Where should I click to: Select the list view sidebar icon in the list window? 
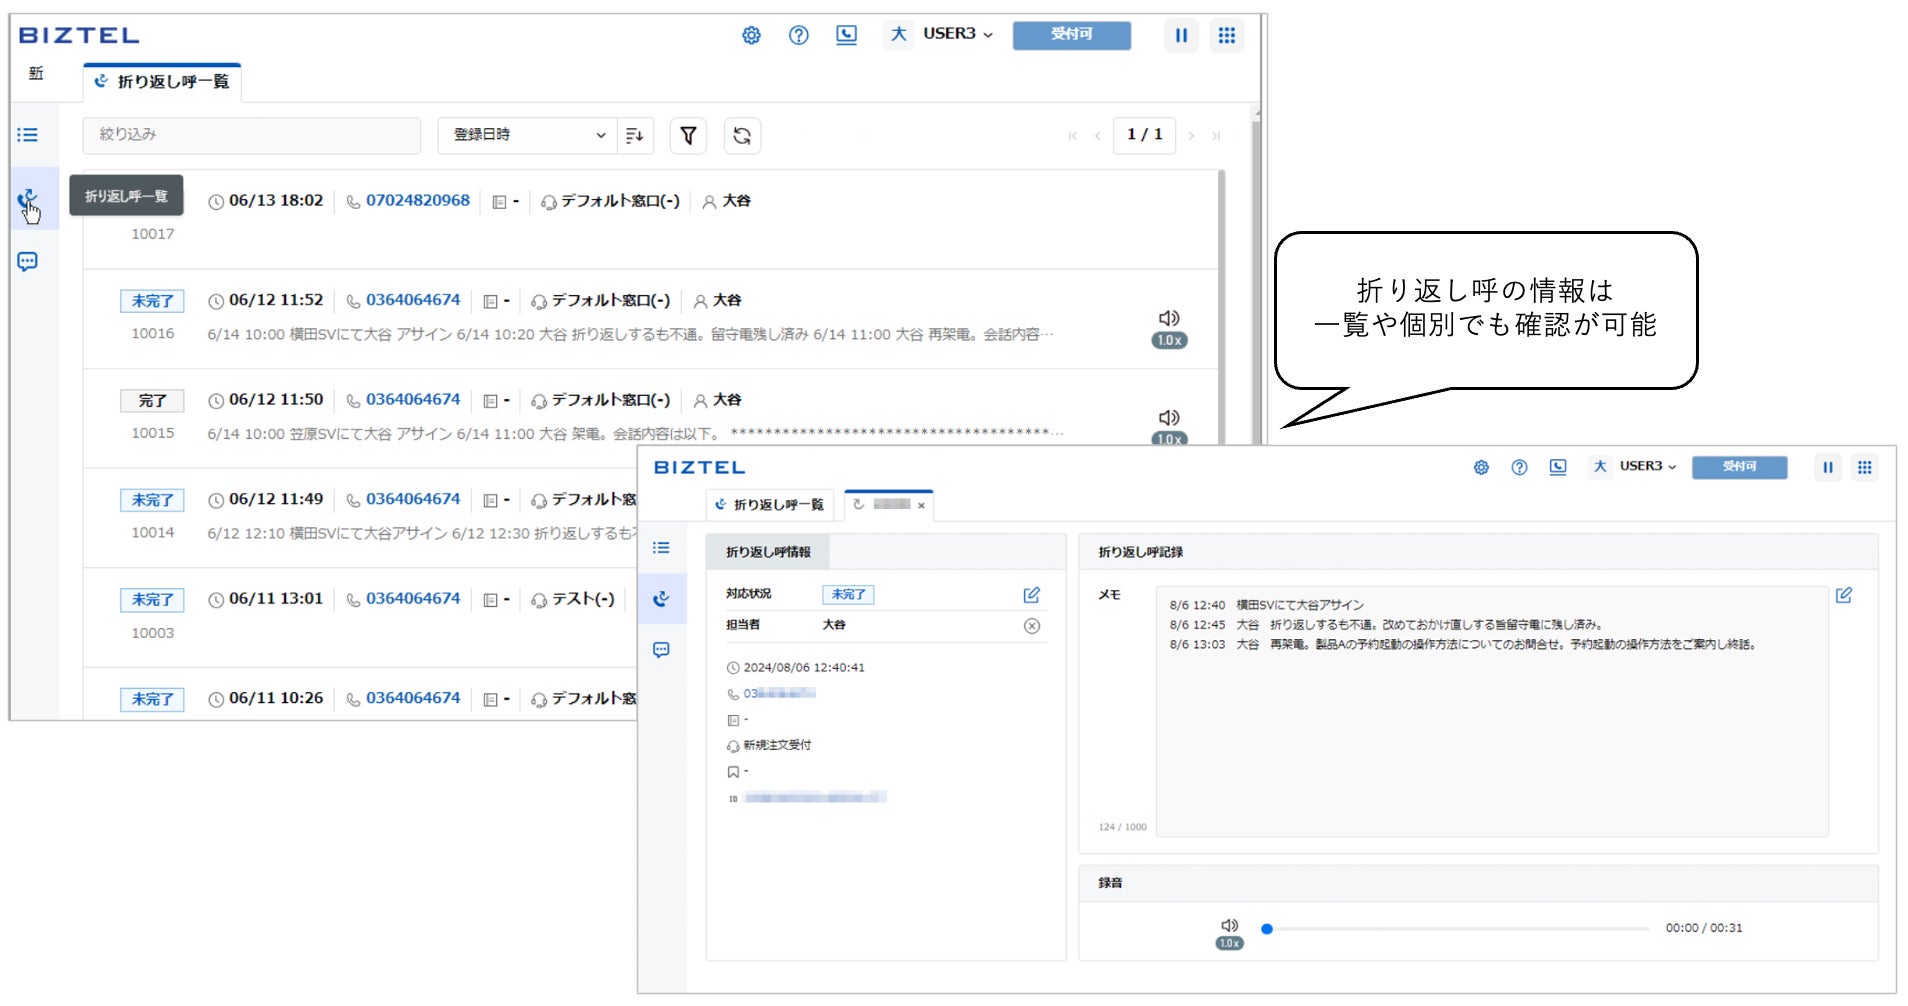pos(28,135)
